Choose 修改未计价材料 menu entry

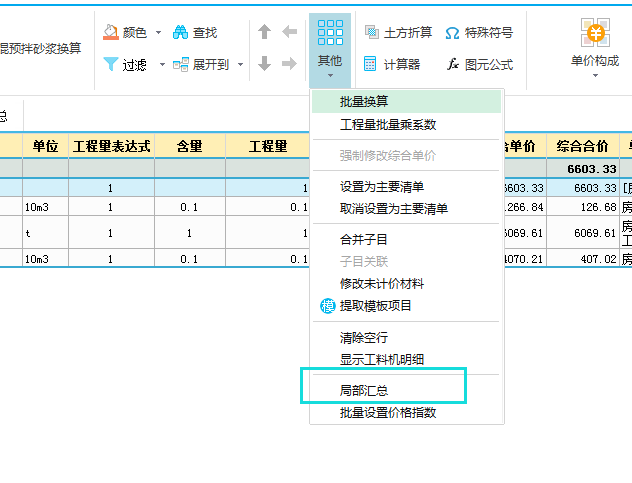pyautogui.click(x=406, y=284)
